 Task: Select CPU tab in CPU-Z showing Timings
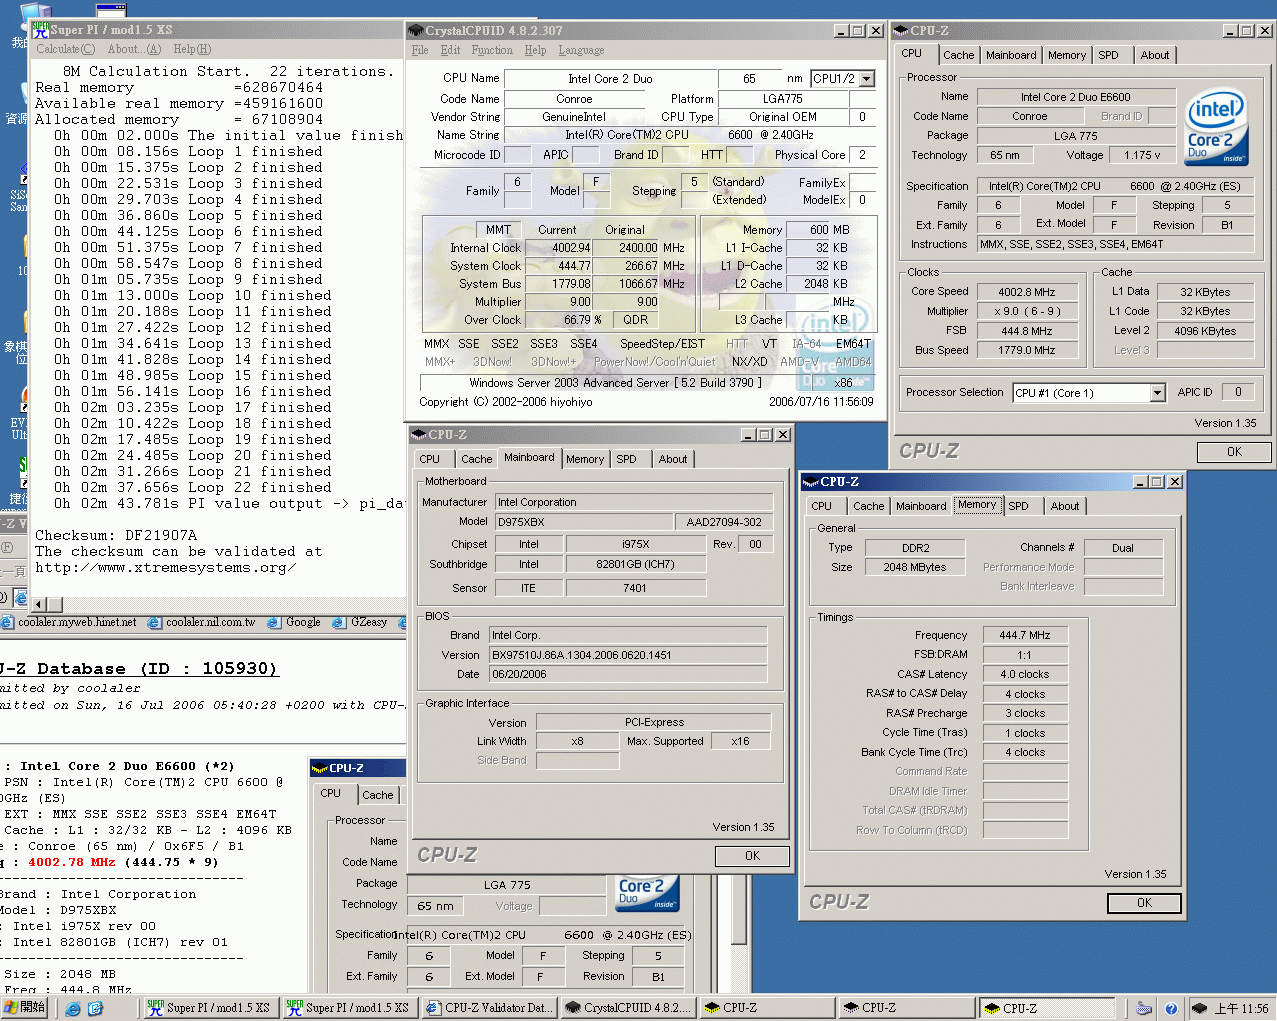coord(822,506)
